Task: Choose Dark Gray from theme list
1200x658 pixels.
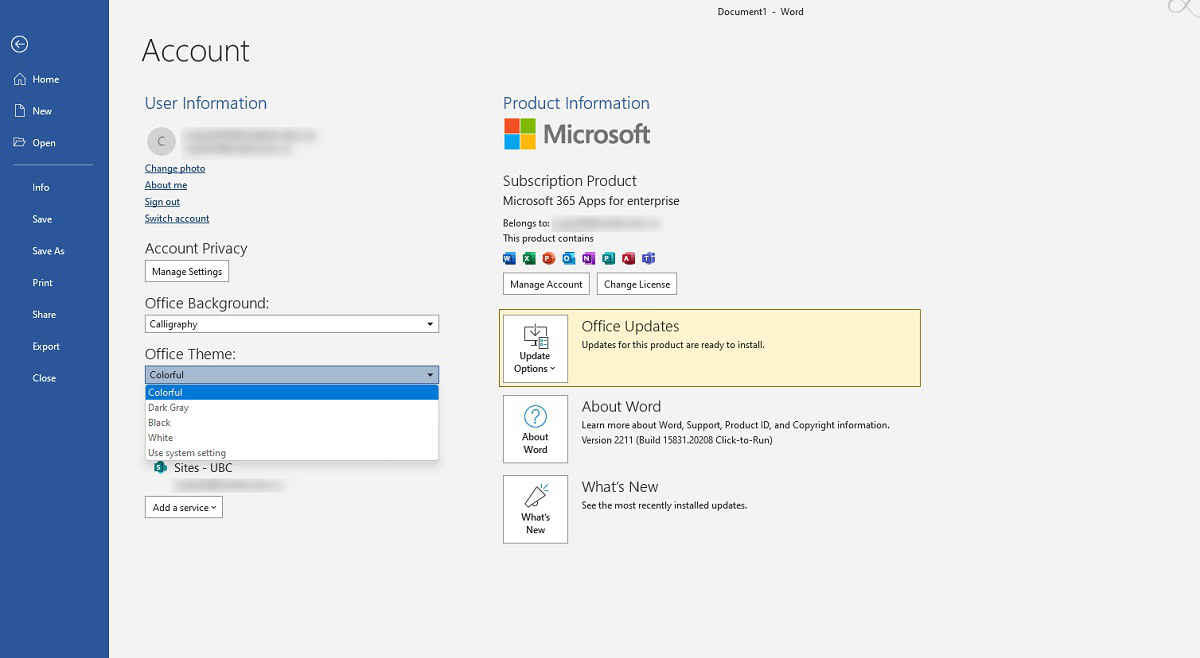Action: point(169,408)
